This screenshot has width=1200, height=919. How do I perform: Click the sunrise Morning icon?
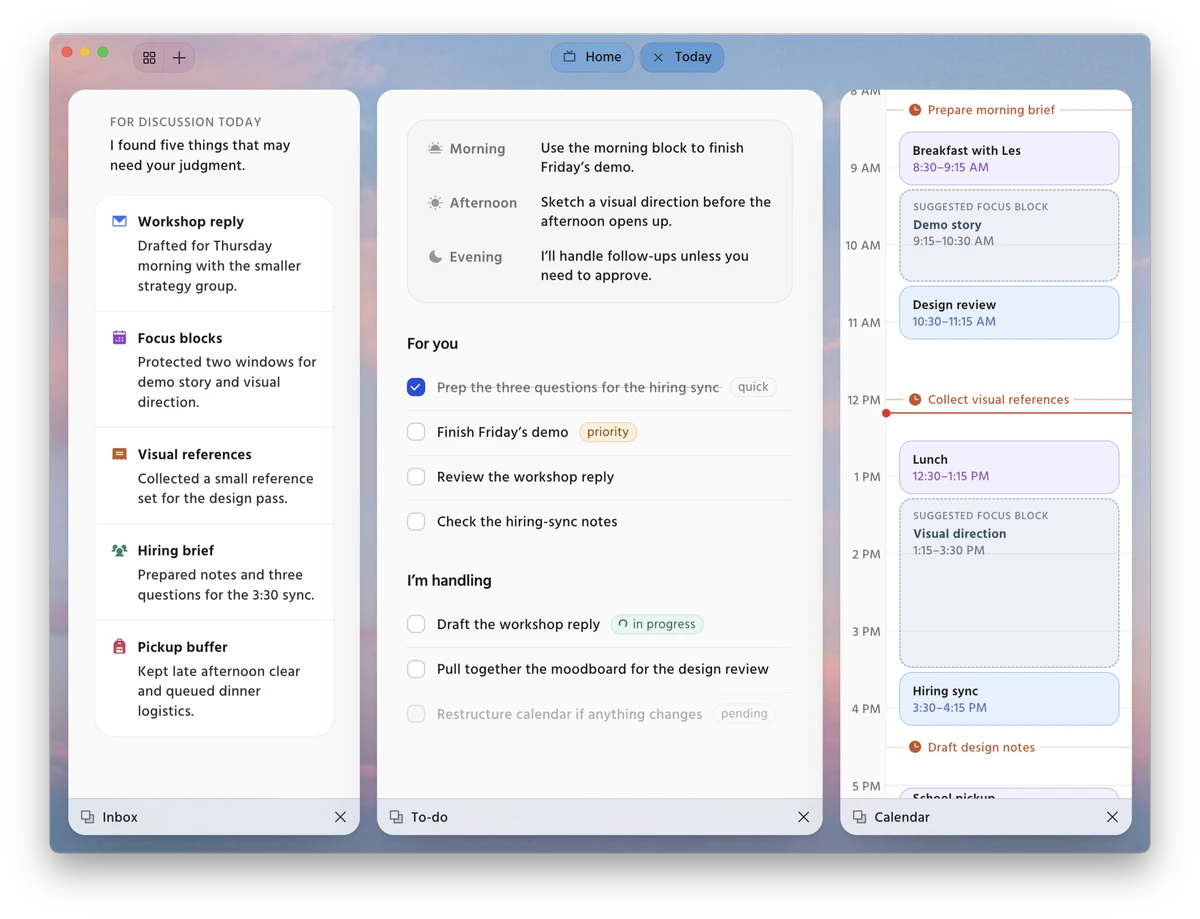pos(435,148)
